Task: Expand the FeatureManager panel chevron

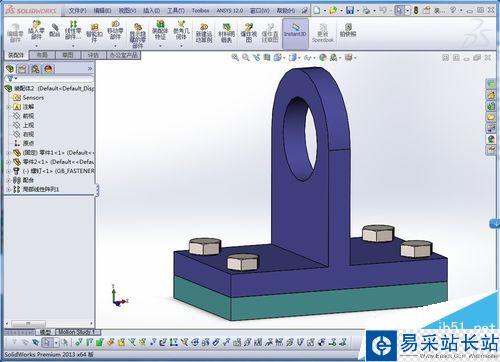Action: point(90,69)
